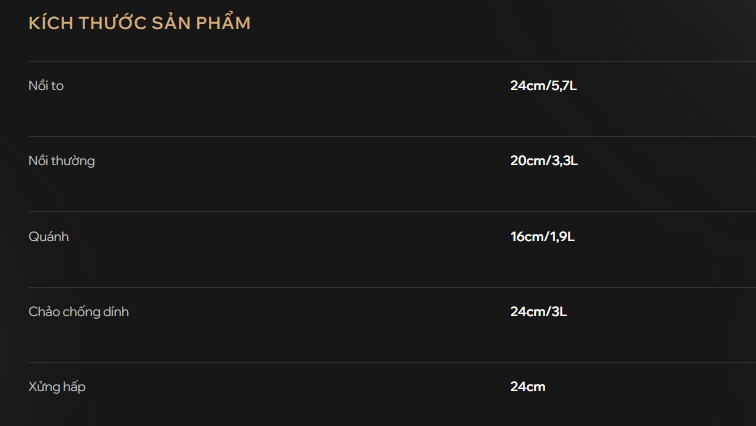Click '16cm' in the Quánh value
This screenshot has width=756, height=426.
[x=526, y=236]
